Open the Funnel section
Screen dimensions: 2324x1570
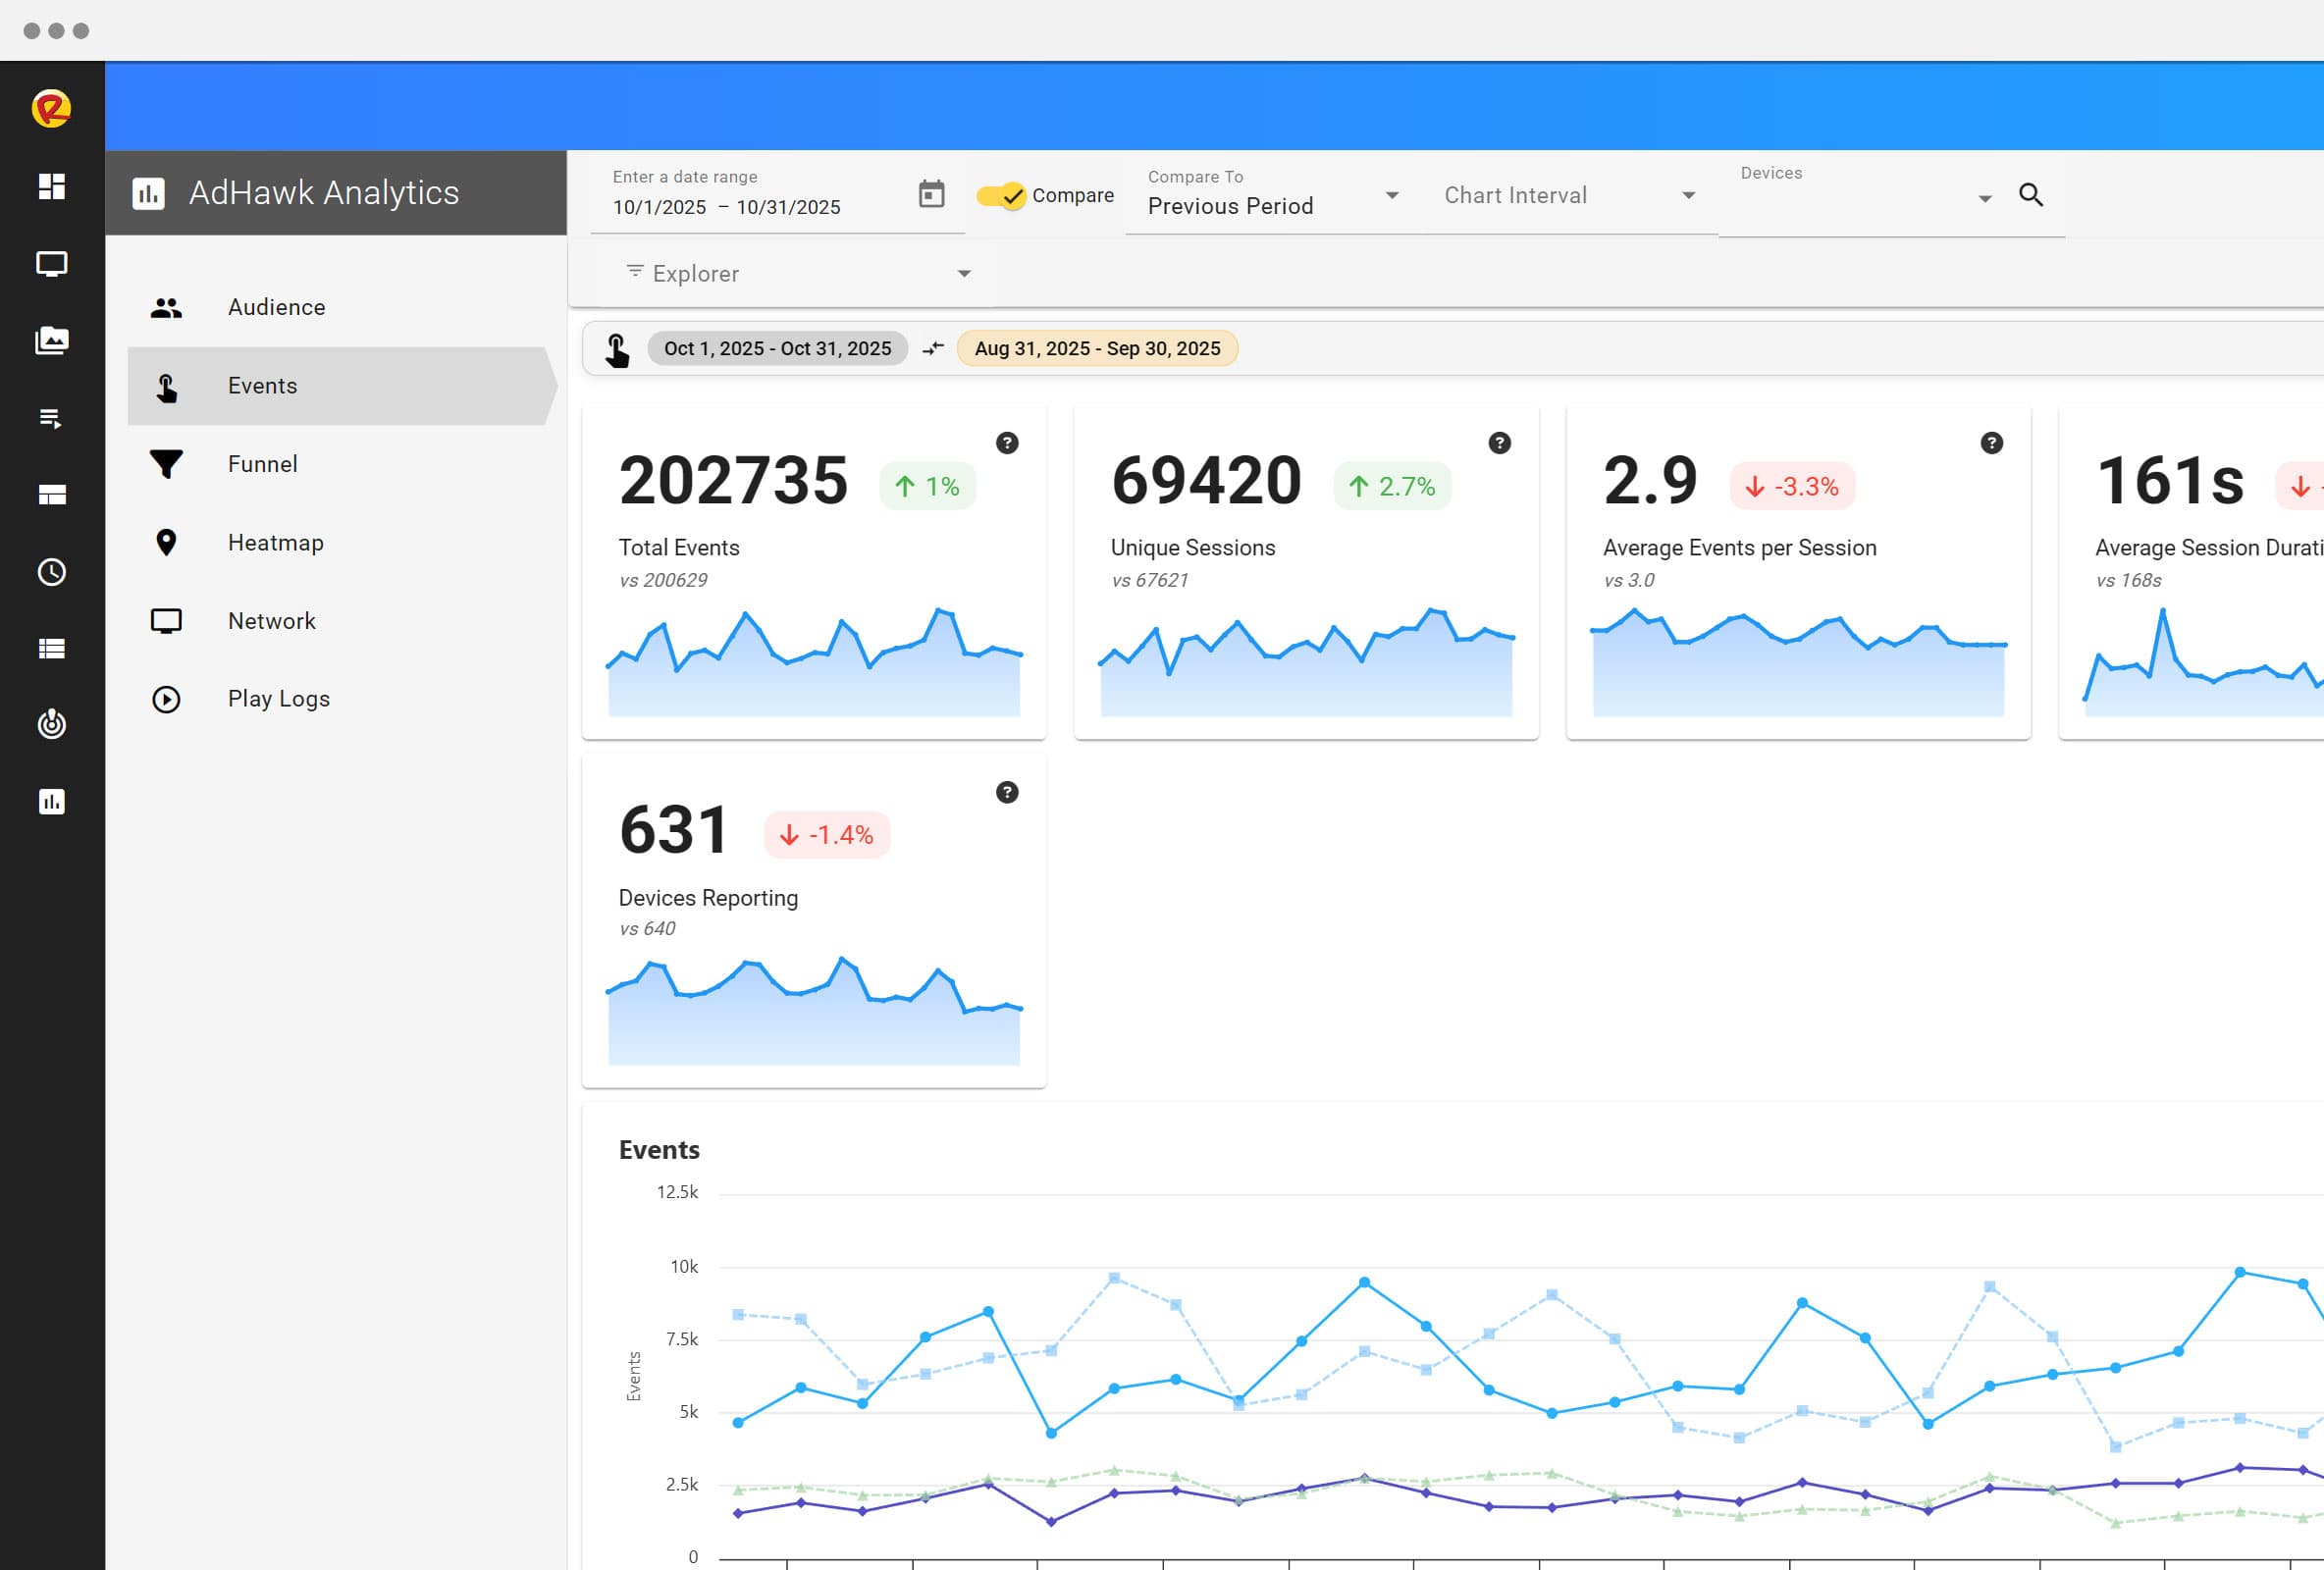[263, 463]
